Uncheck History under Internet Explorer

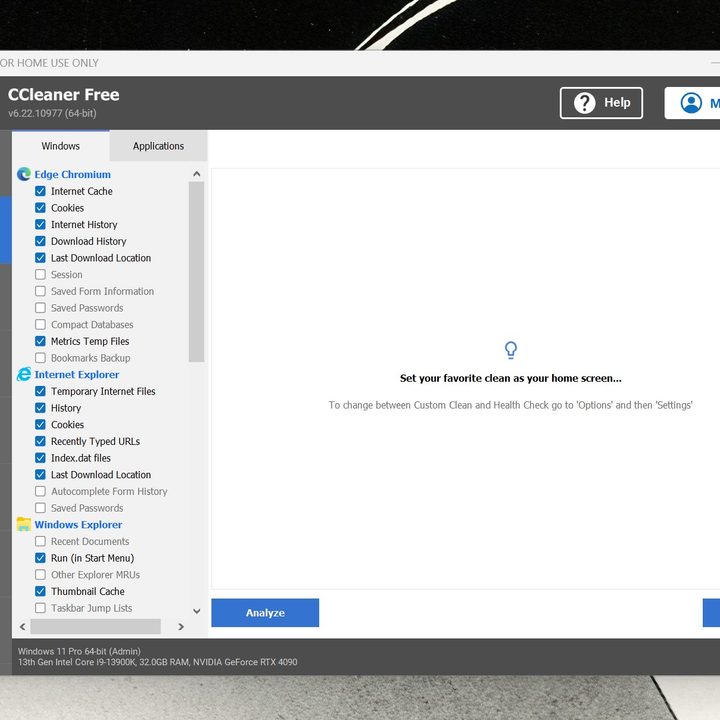40,408
